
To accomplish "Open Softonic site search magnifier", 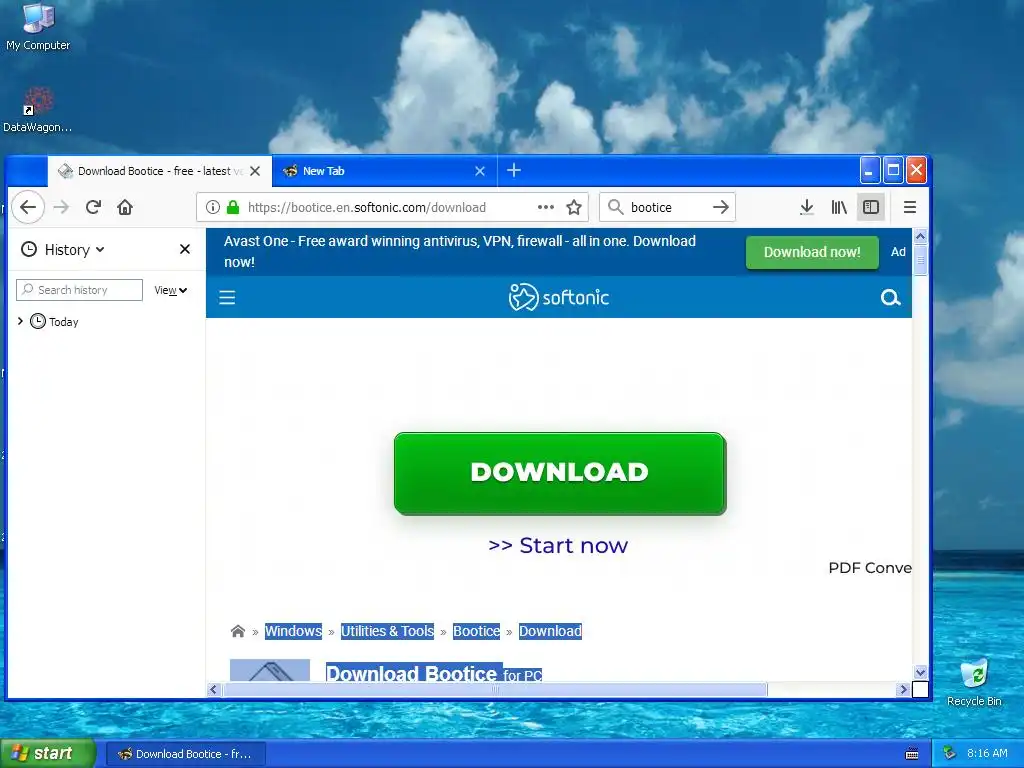I will (890, 298).
